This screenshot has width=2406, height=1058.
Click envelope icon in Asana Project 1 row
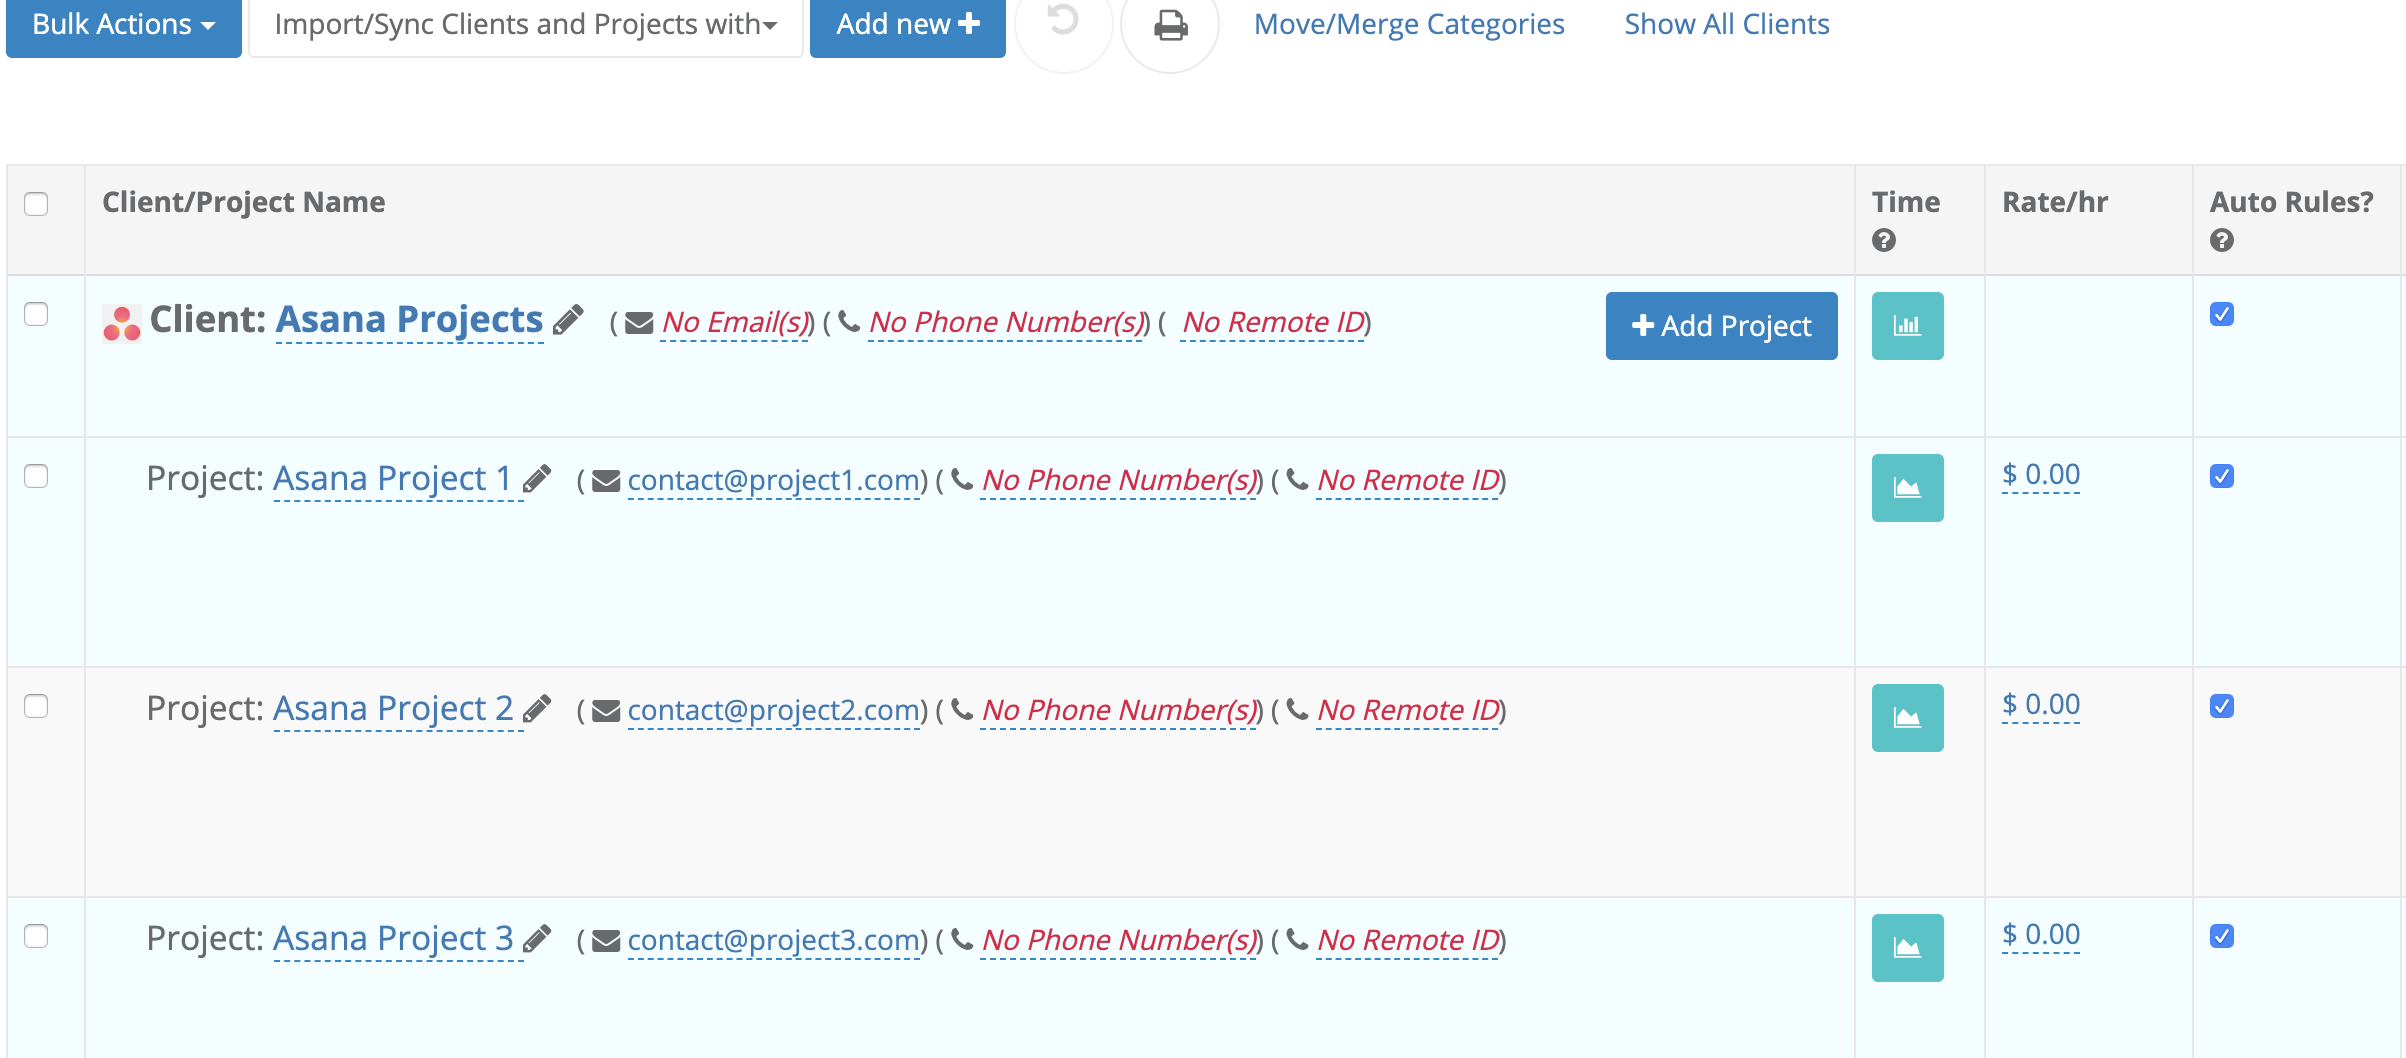(606, 481)
